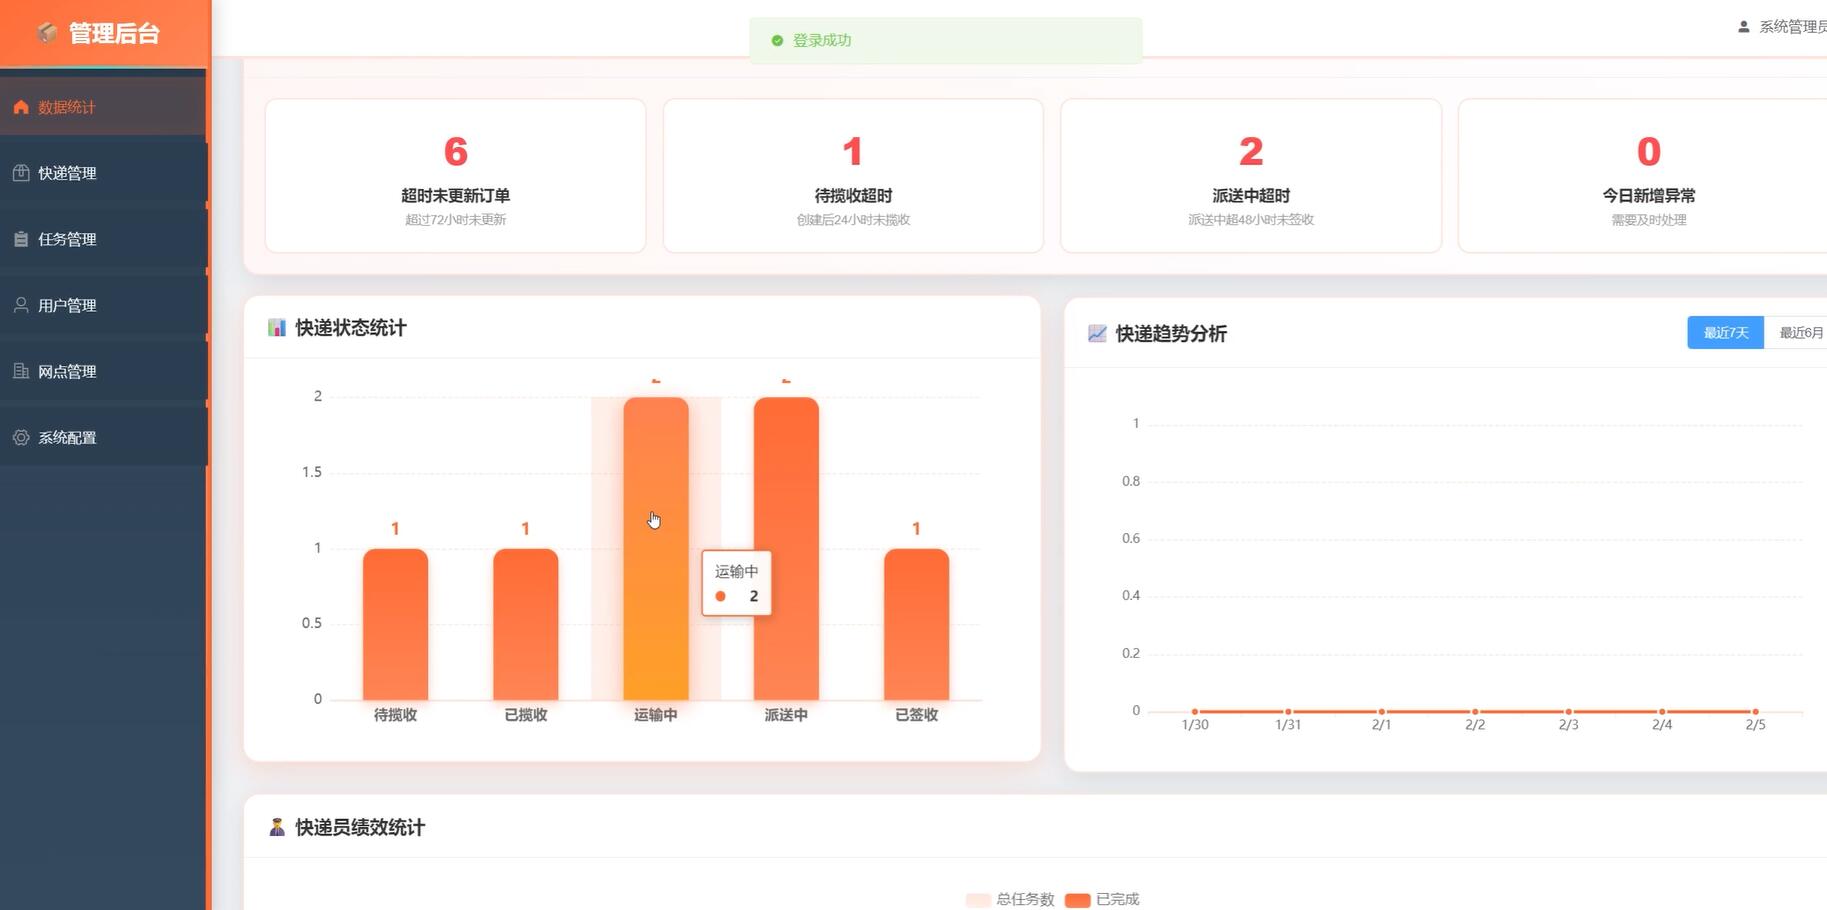Open the 系统管理员 account menu
The image size is (1827, 910).
pos(1783,27)
